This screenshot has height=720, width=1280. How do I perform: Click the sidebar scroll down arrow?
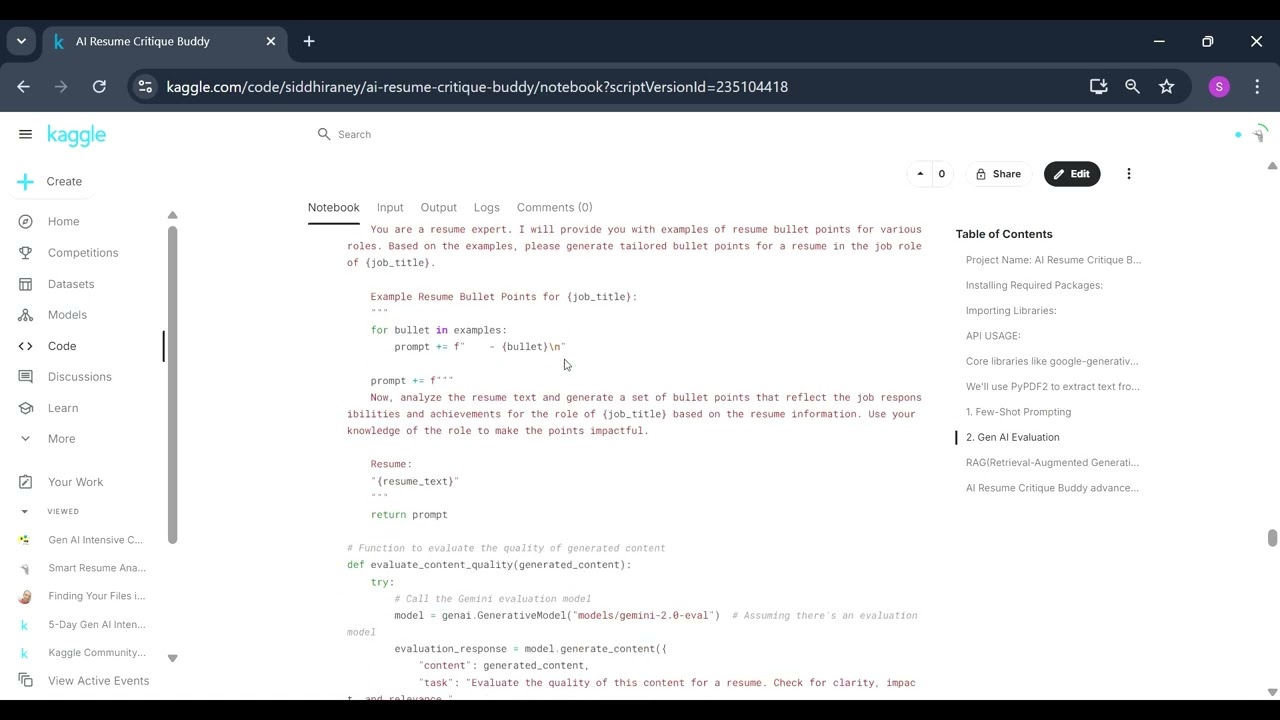tap(172, 658)
